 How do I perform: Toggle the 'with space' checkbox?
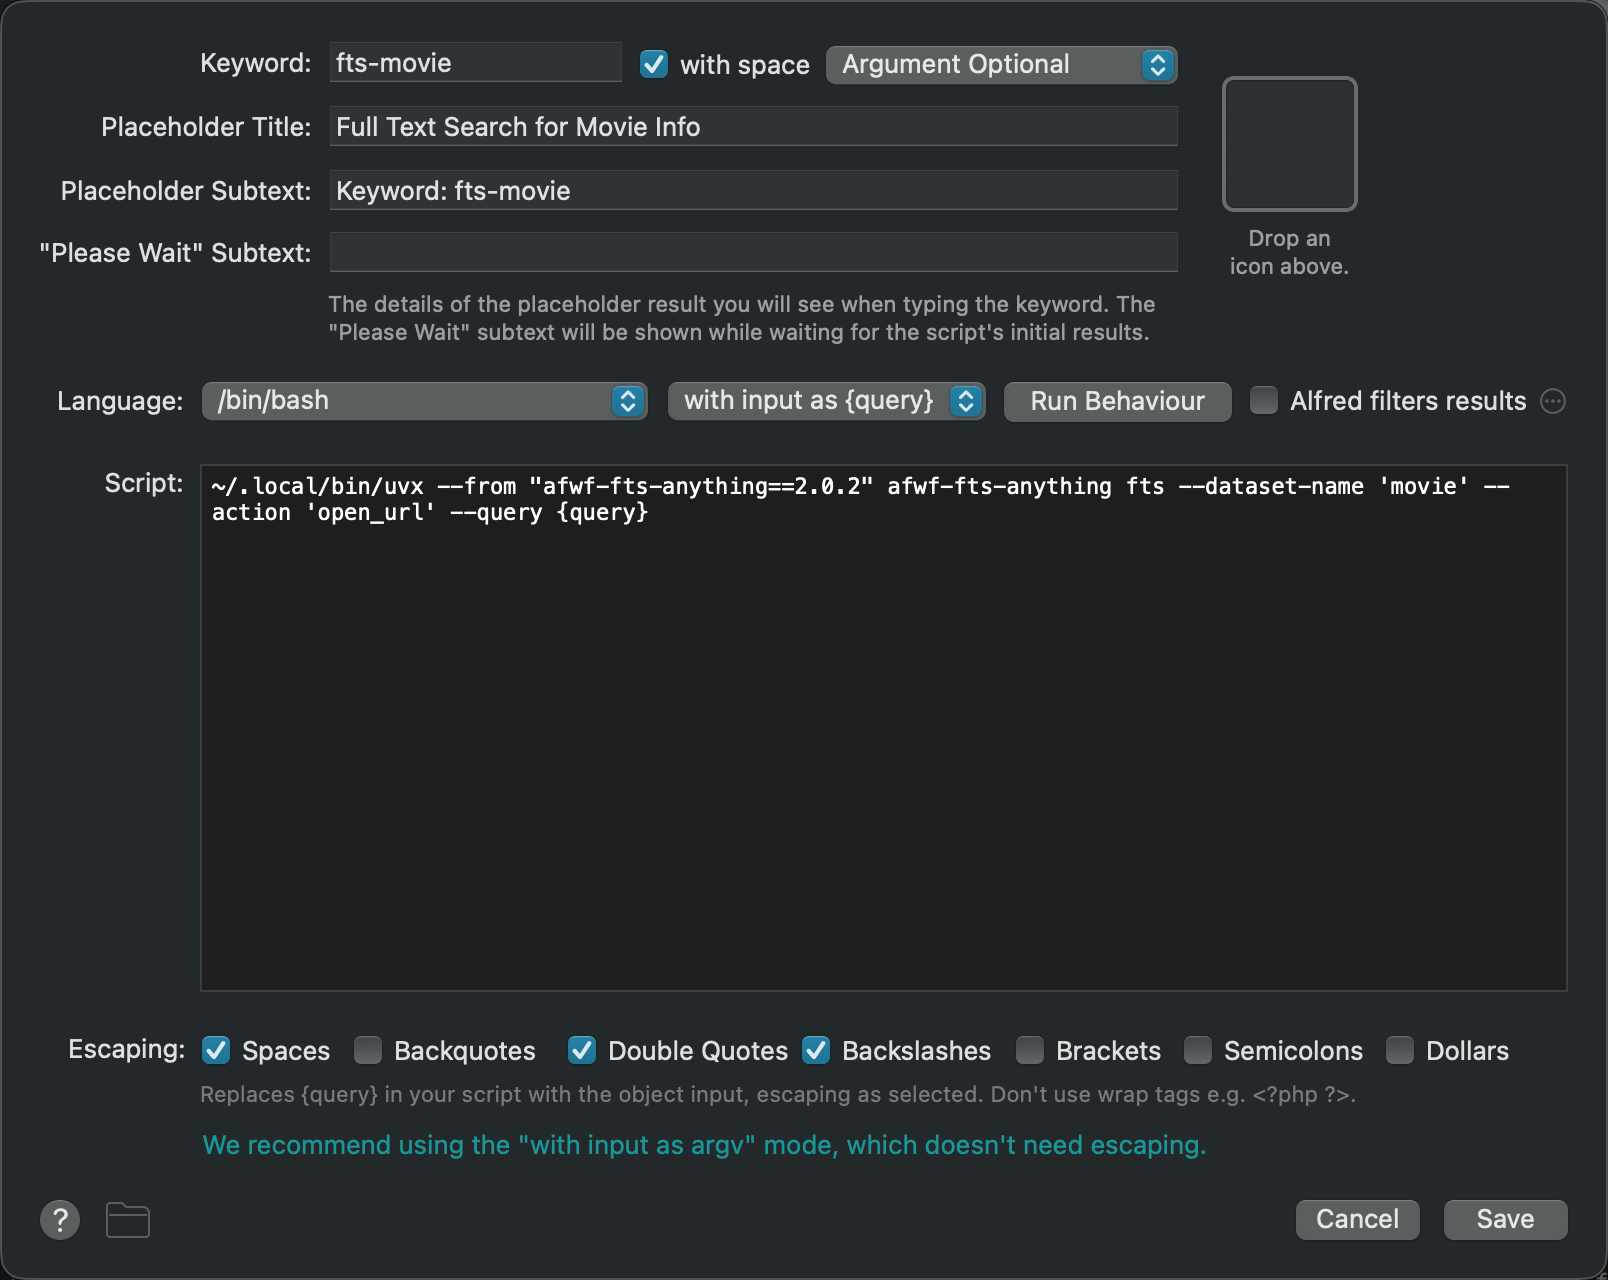[x=654, y=64]
